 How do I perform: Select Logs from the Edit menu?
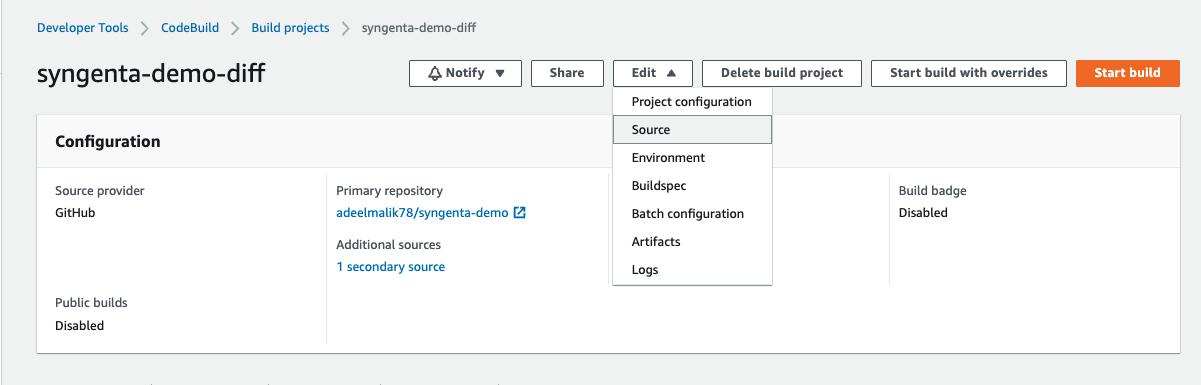pos(692,270)
